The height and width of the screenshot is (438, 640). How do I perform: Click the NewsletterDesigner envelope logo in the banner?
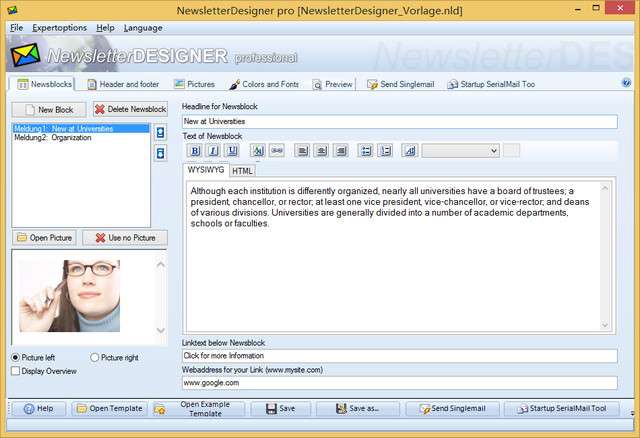[x=26, y=55]
